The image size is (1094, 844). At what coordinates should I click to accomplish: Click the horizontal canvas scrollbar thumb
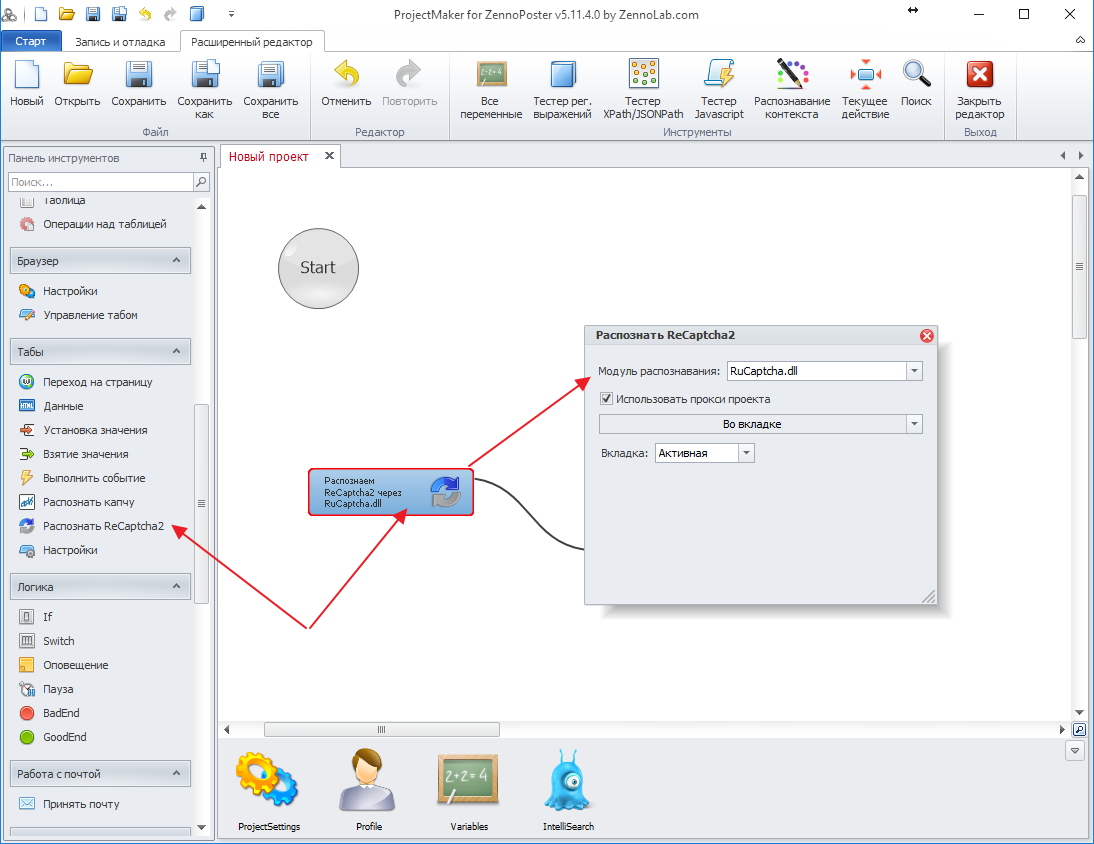pos(379,729)
